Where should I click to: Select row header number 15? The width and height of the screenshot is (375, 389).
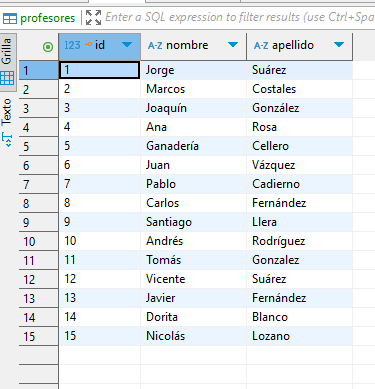point(38,336)
